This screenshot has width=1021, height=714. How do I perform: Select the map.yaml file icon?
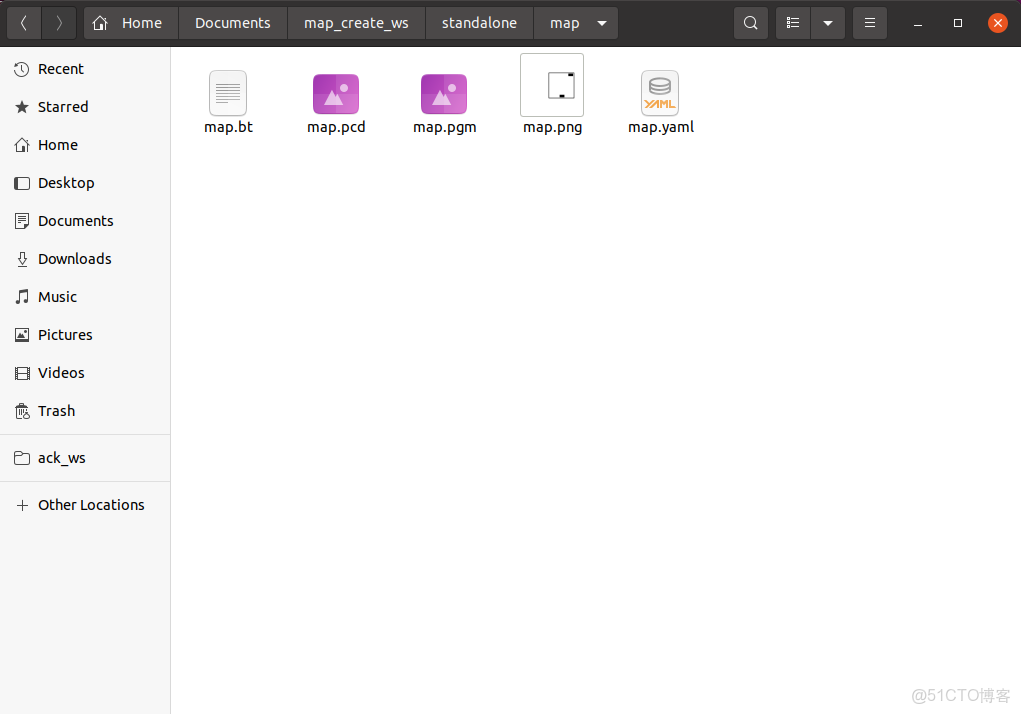pyautogui.click(x=660, y=93)
